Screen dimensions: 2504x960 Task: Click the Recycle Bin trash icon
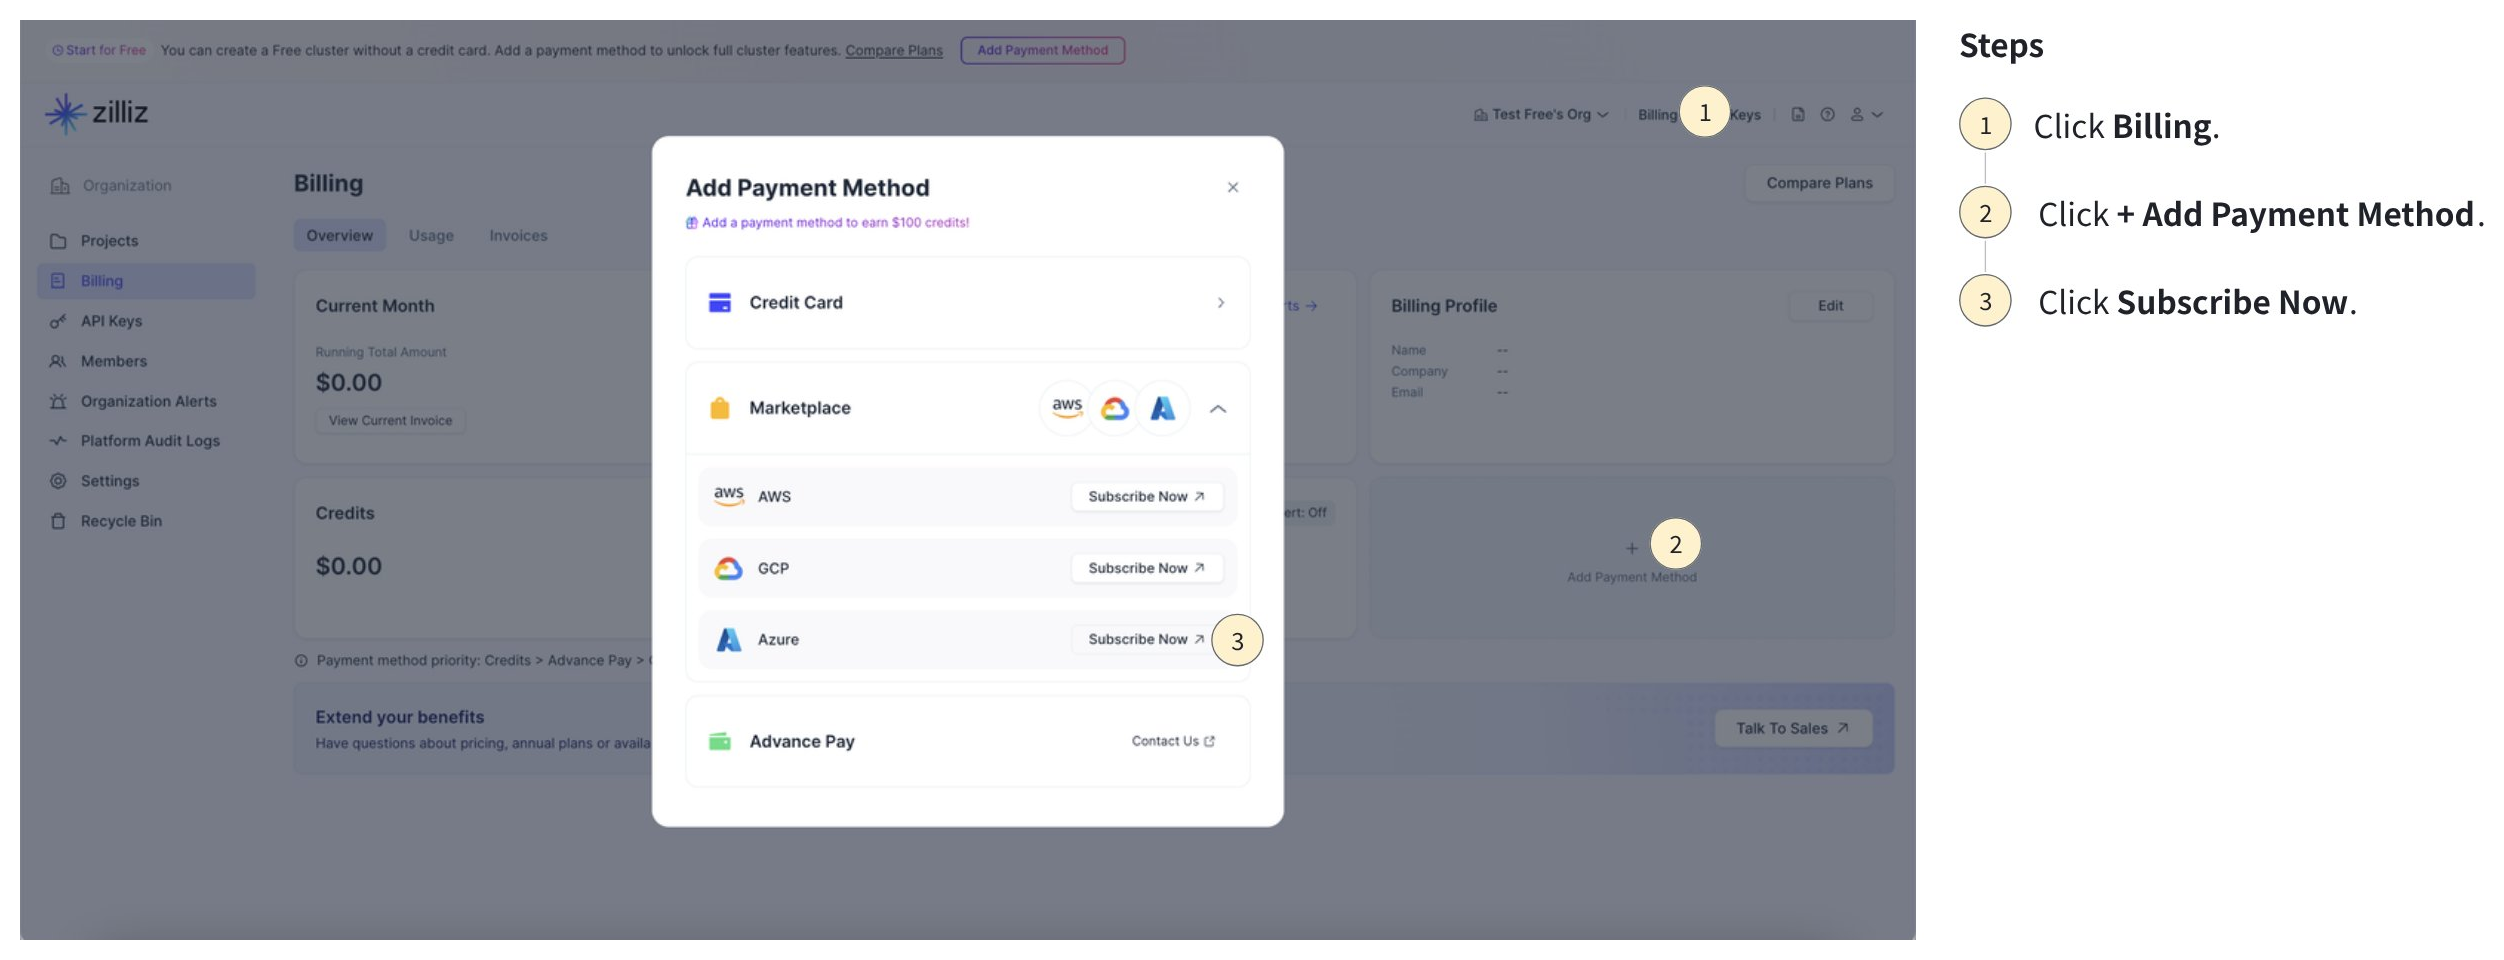[58, 521]
